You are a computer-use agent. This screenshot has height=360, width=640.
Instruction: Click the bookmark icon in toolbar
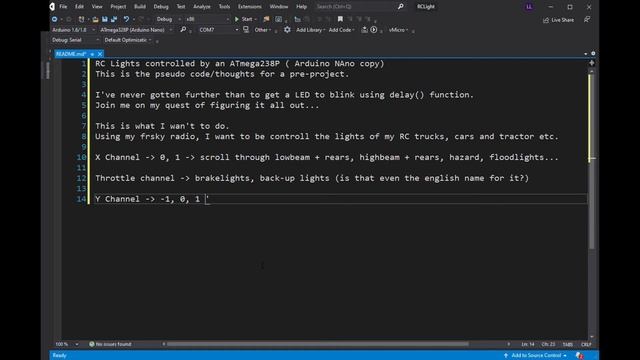pyautogui.click(x=340, y=19)
